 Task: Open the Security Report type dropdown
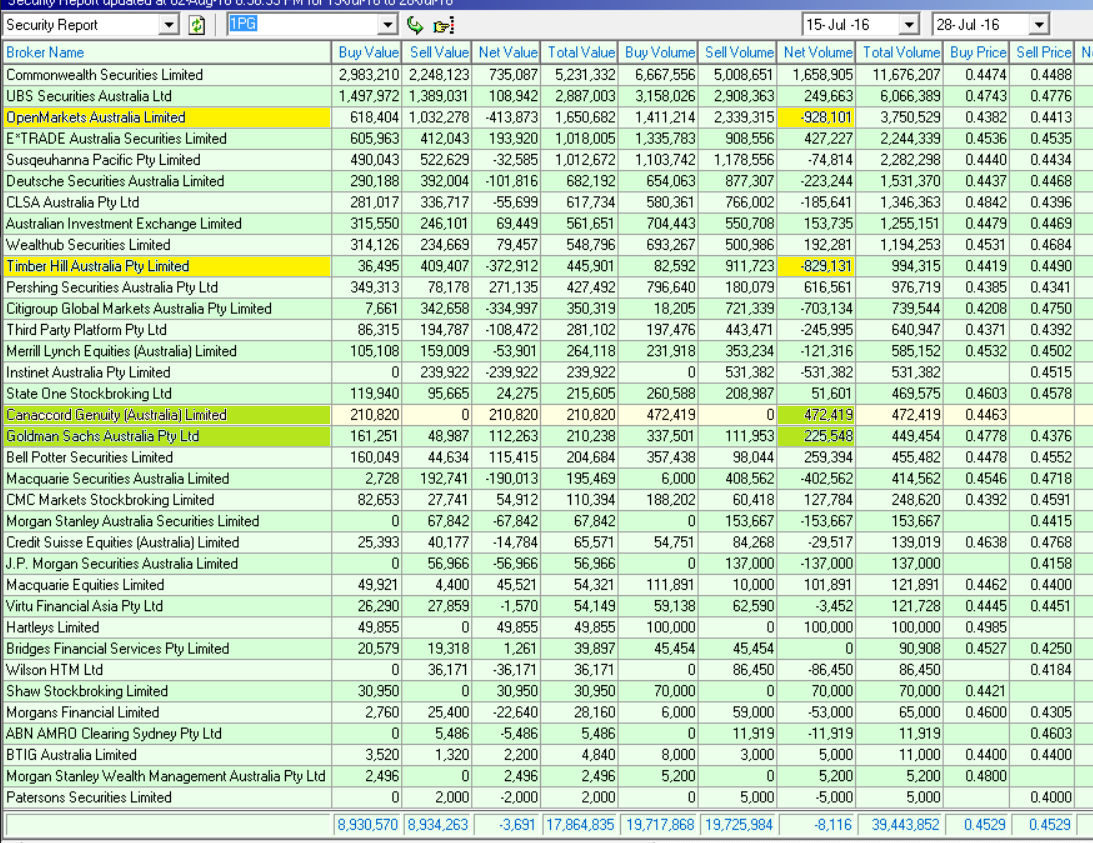pos(169,25)
